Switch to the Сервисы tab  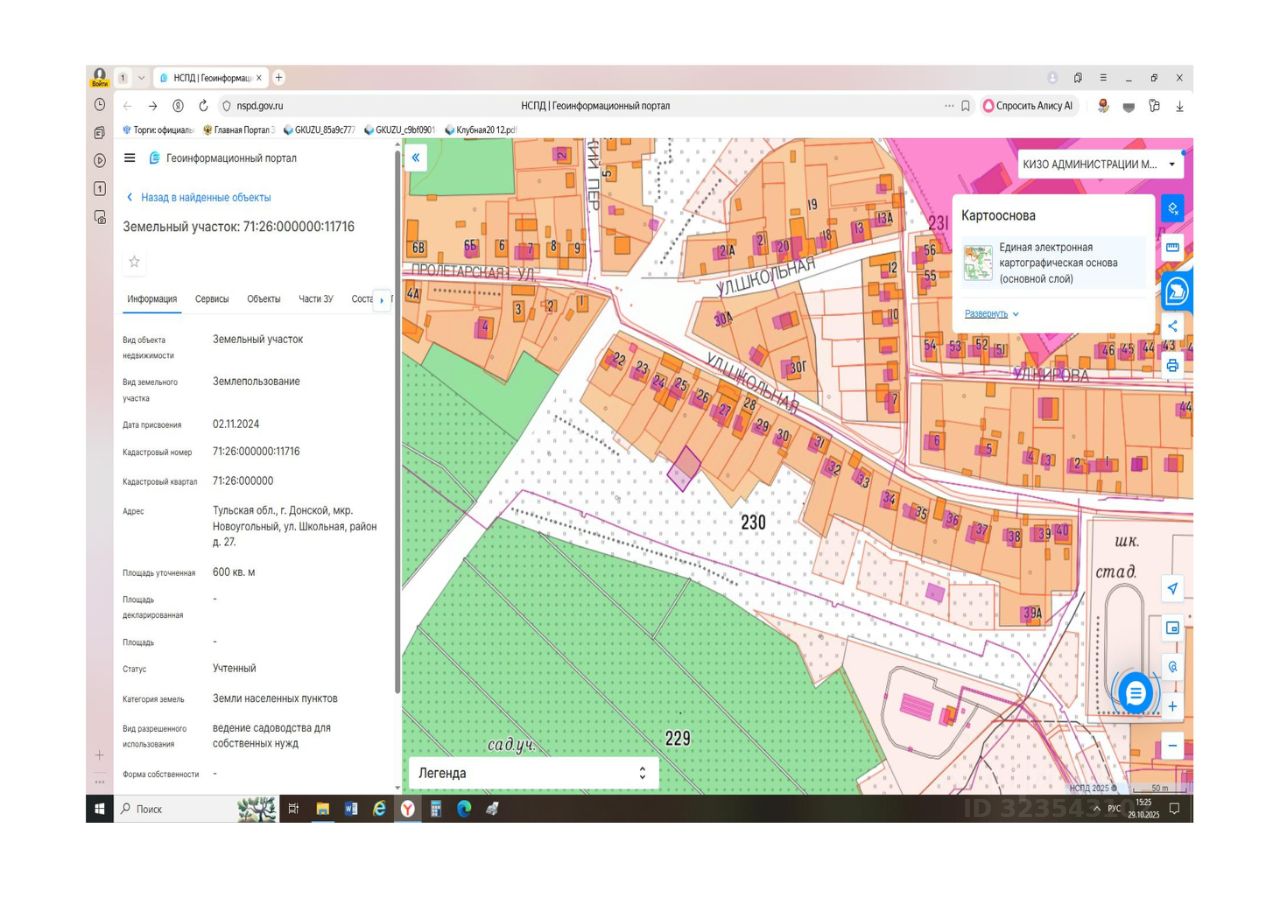pos(212,299)
